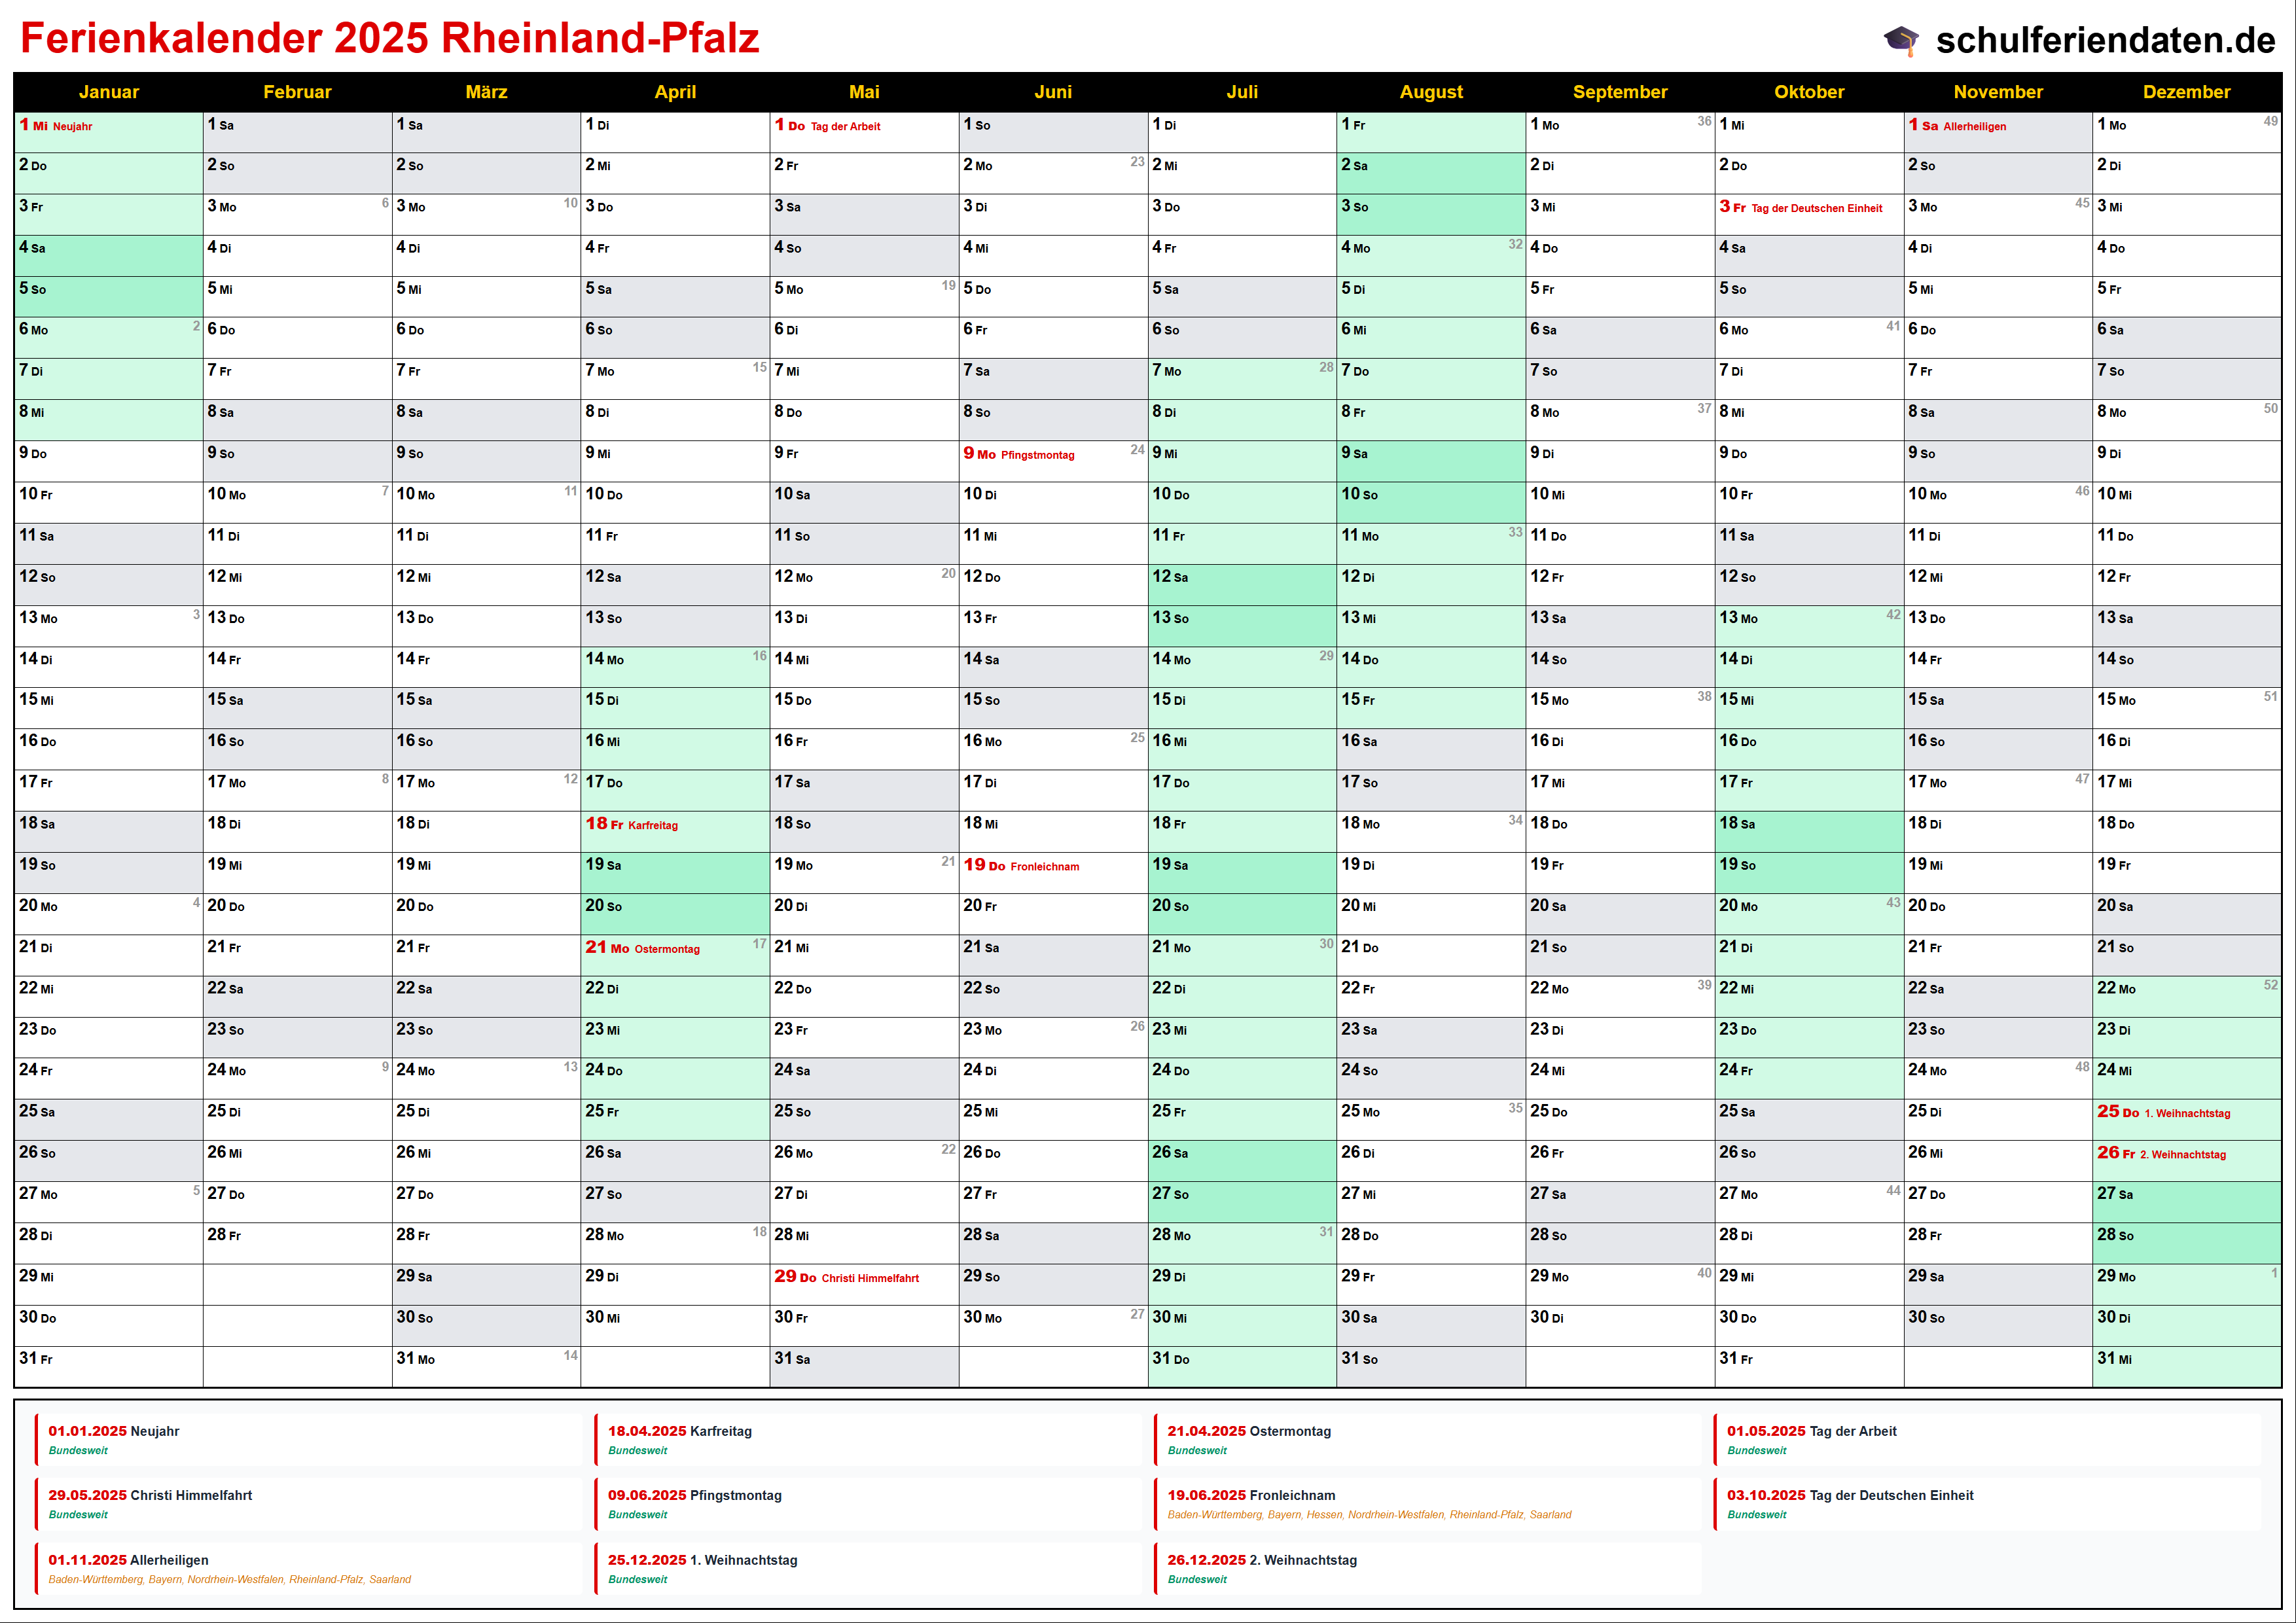
Task: Click the graduation cap logo icon
Action: tap(1901, 40)
